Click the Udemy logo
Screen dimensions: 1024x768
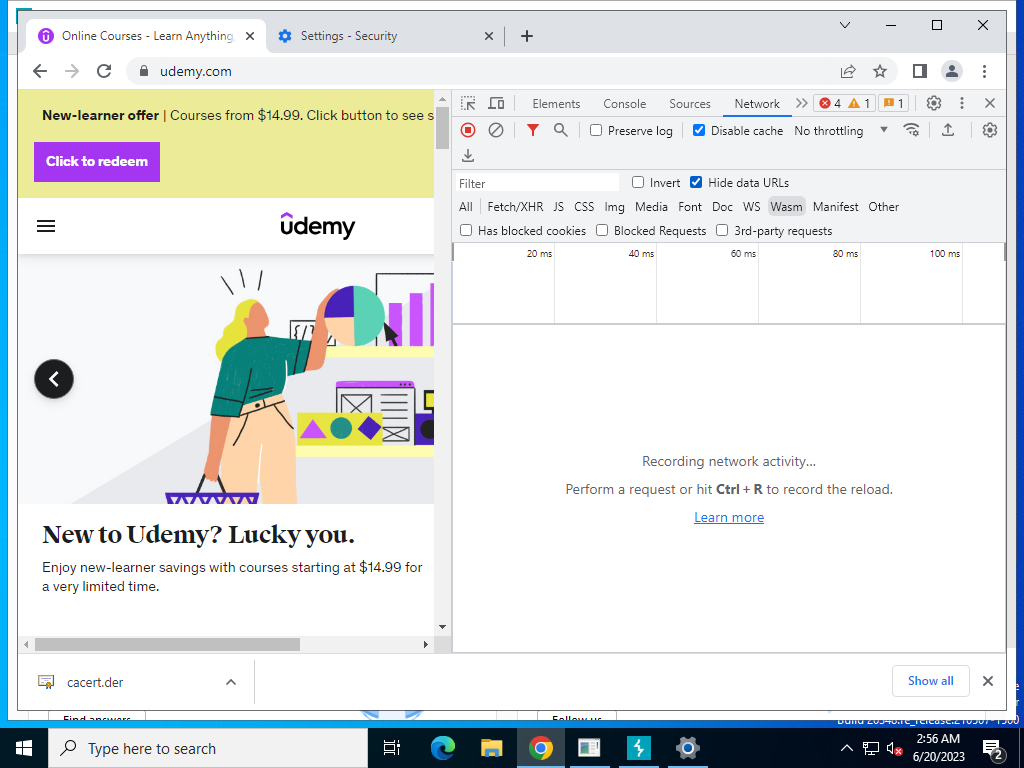click(x=317, y=225)
